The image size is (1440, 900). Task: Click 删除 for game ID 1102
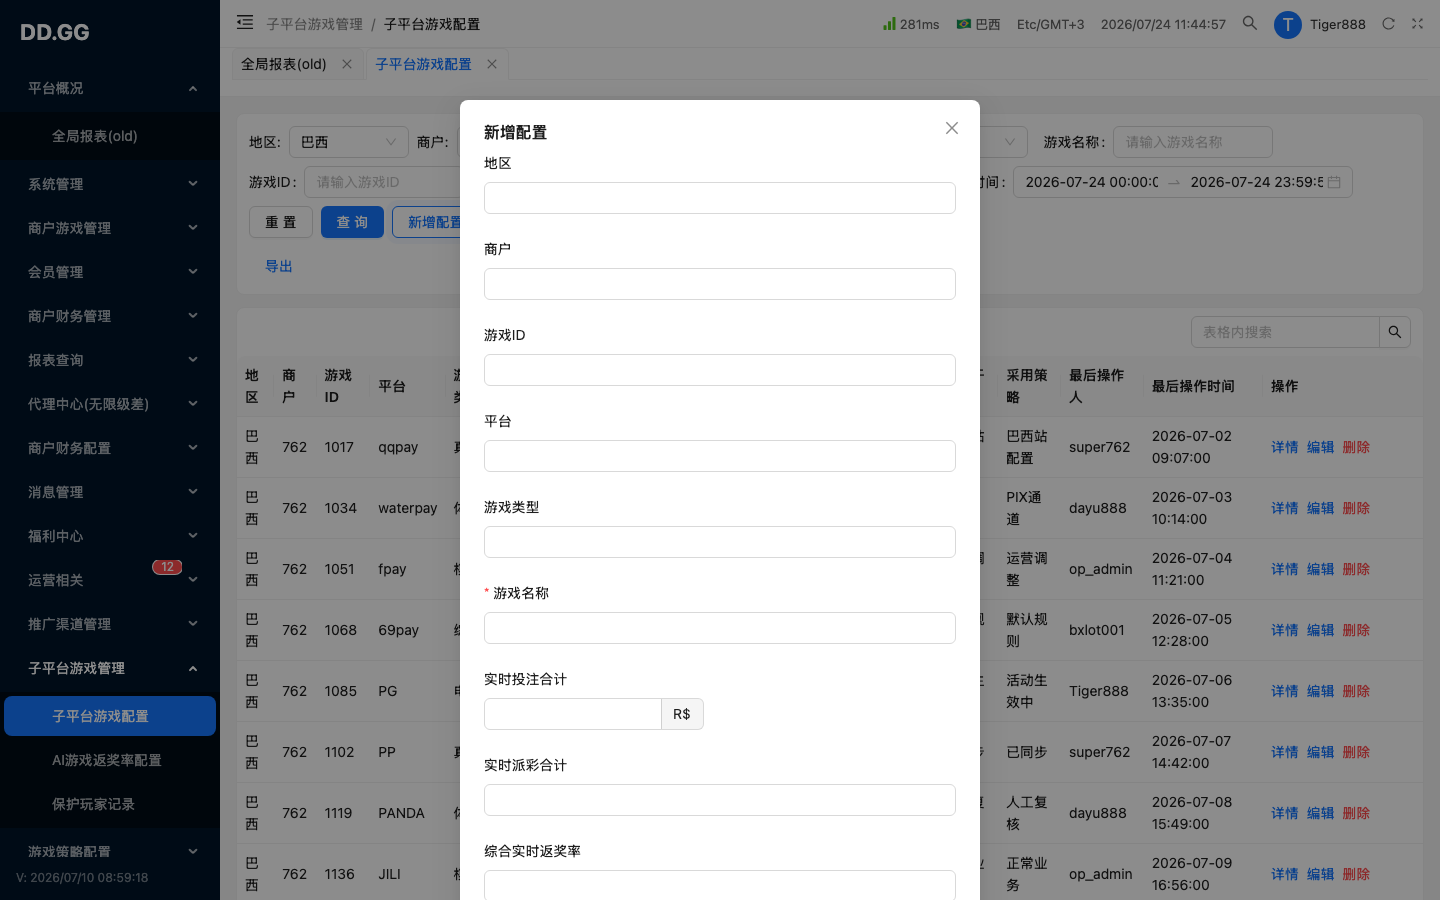coord(1356,752)
